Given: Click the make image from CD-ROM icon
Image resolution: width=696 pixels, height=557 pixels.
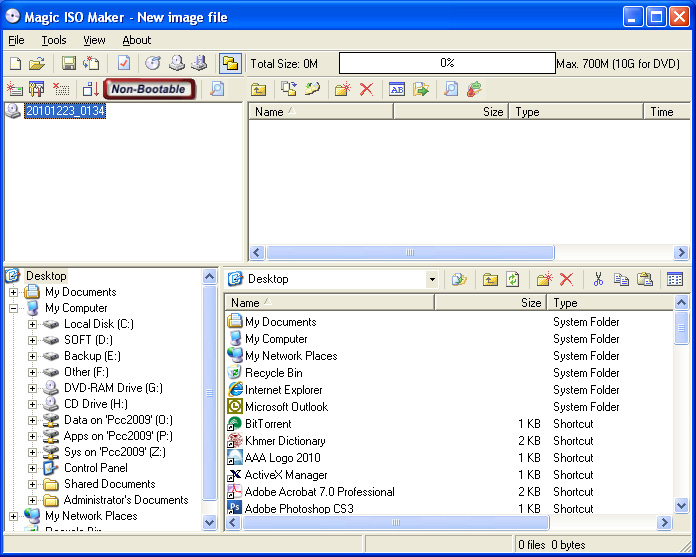Looking at the screenshot, I should tap(177, 63).
